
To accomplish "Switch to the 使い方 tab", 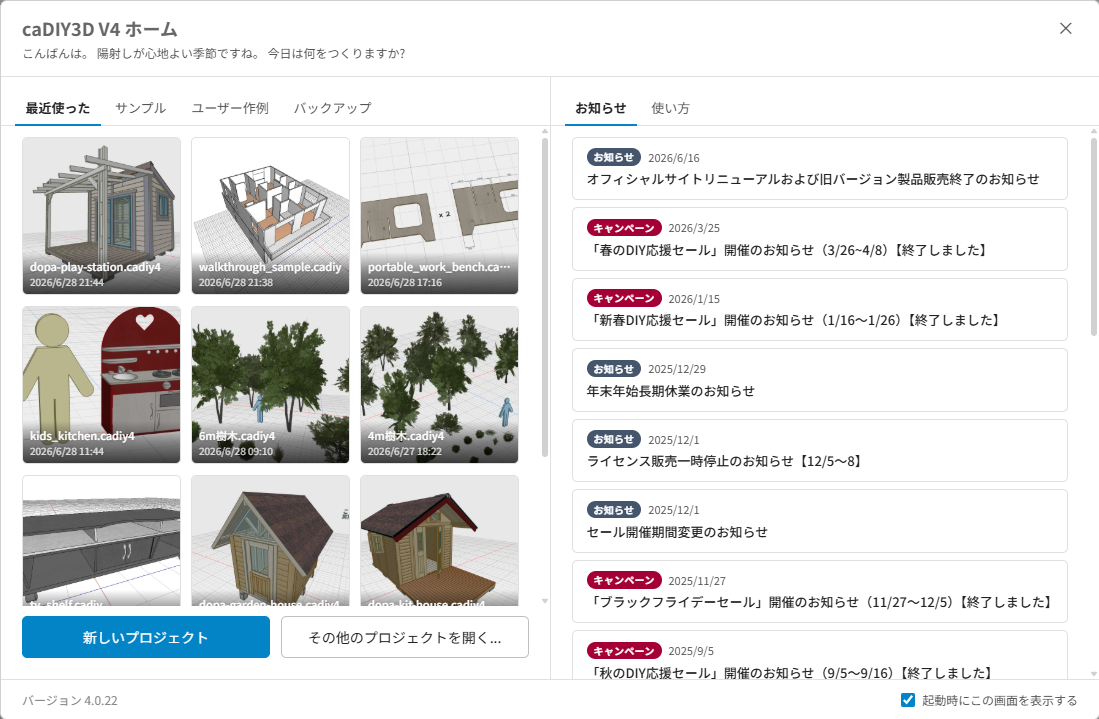I will pyautogui.click(x=671, y=108).
